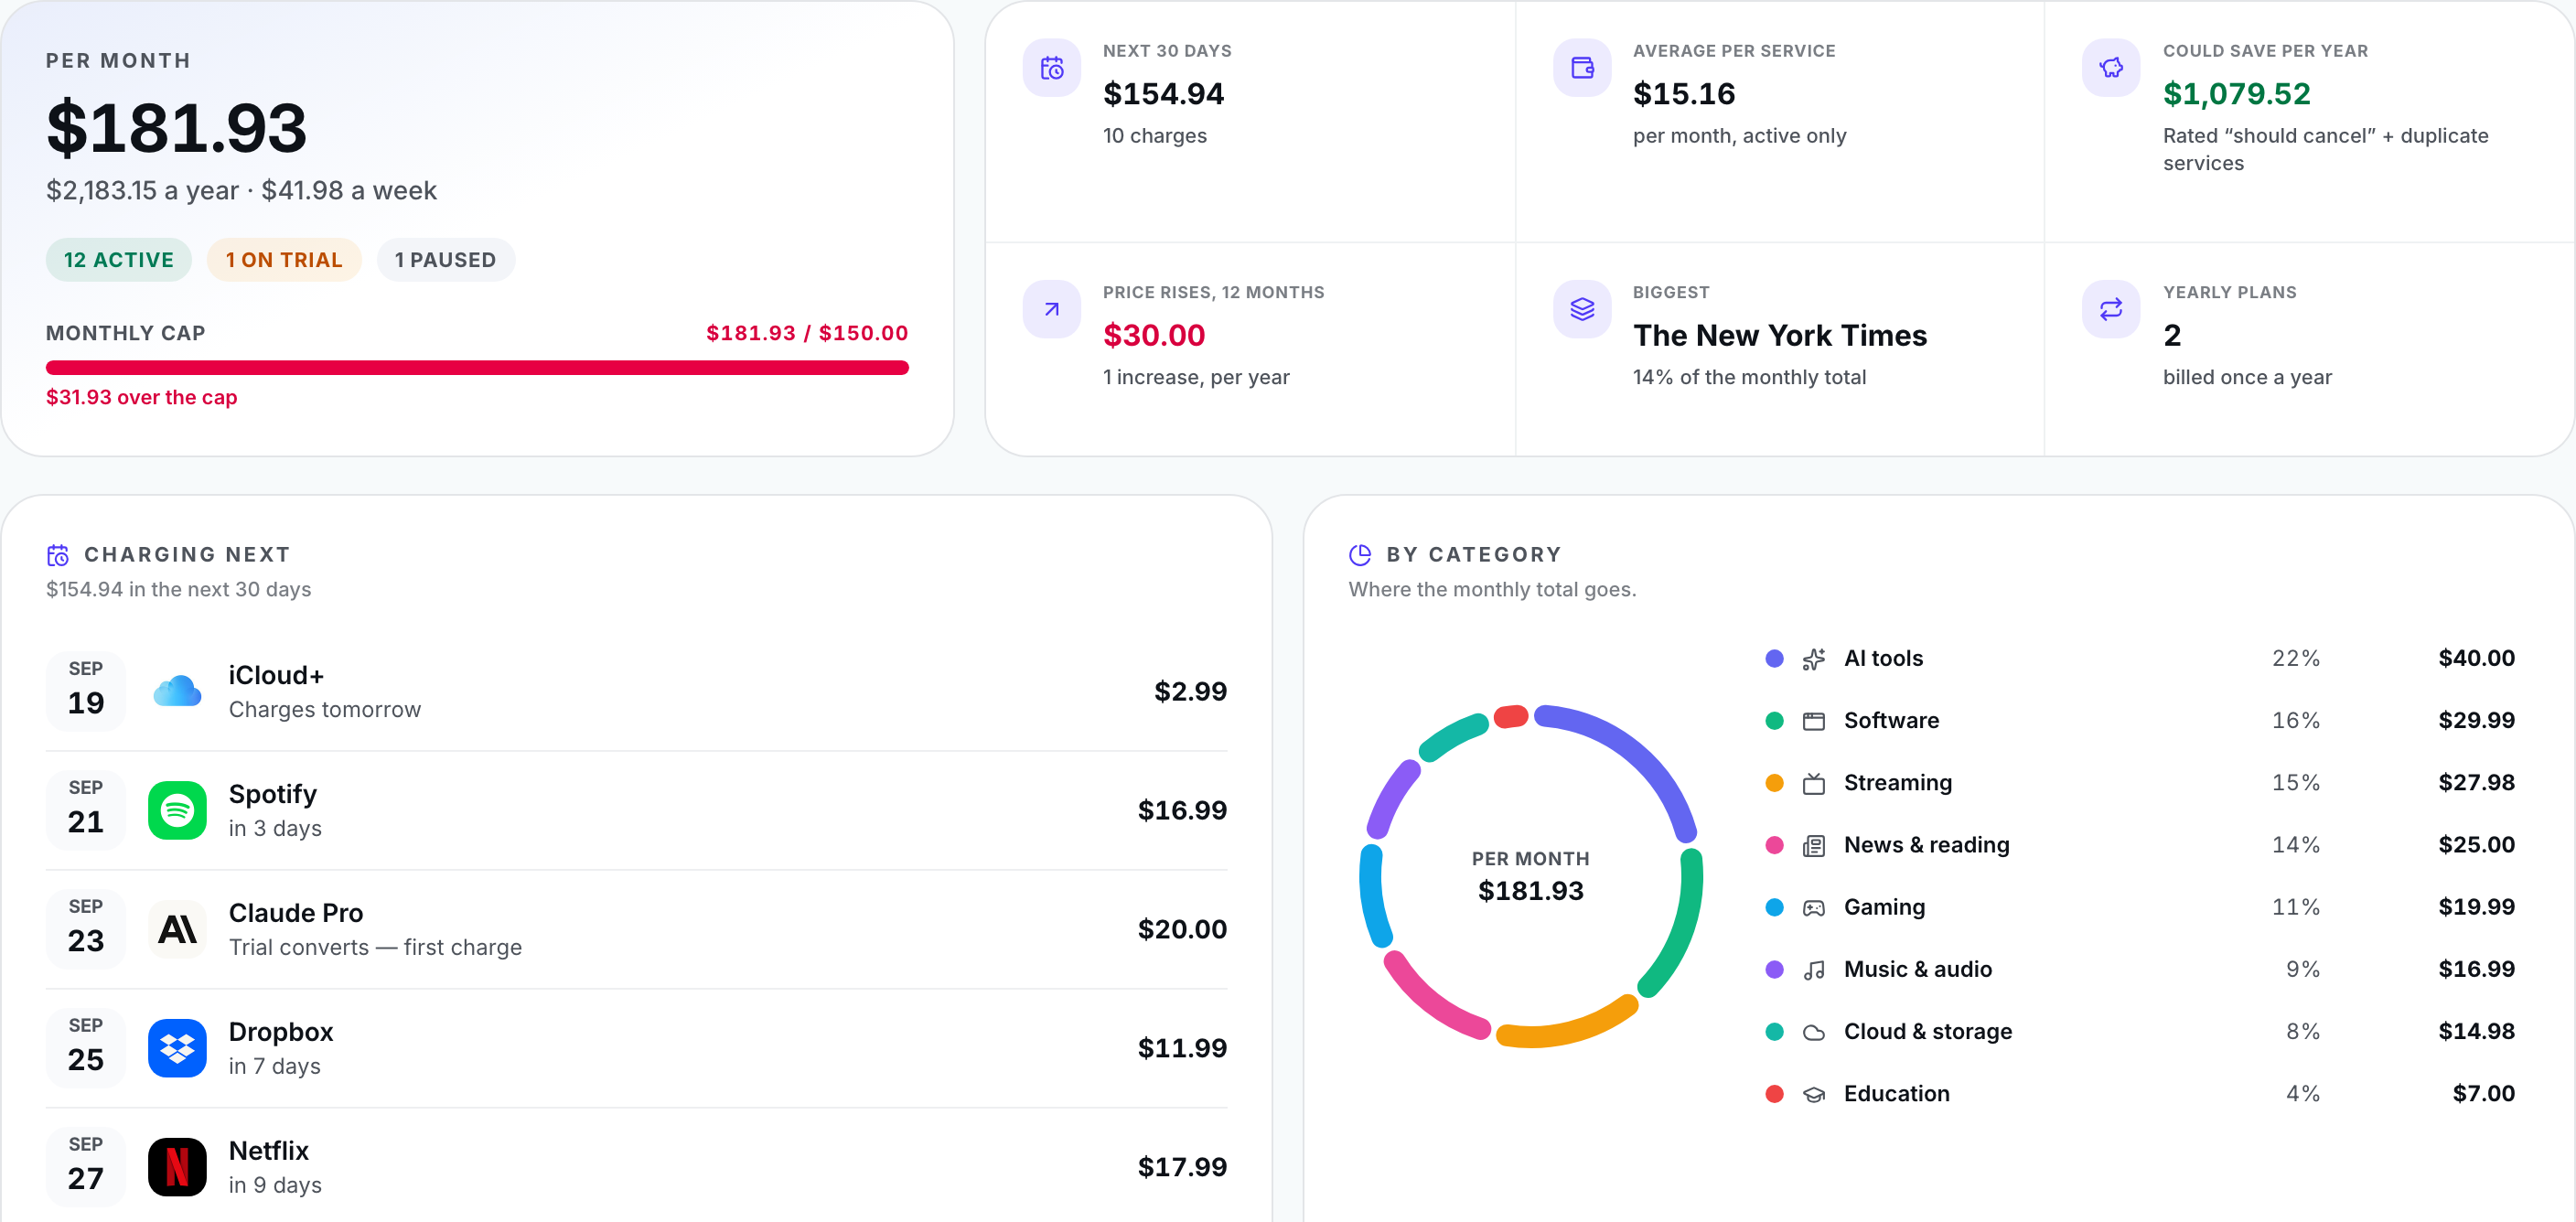Click the red color dot for Education

pyautogui.click(x=1775, y=1093)
